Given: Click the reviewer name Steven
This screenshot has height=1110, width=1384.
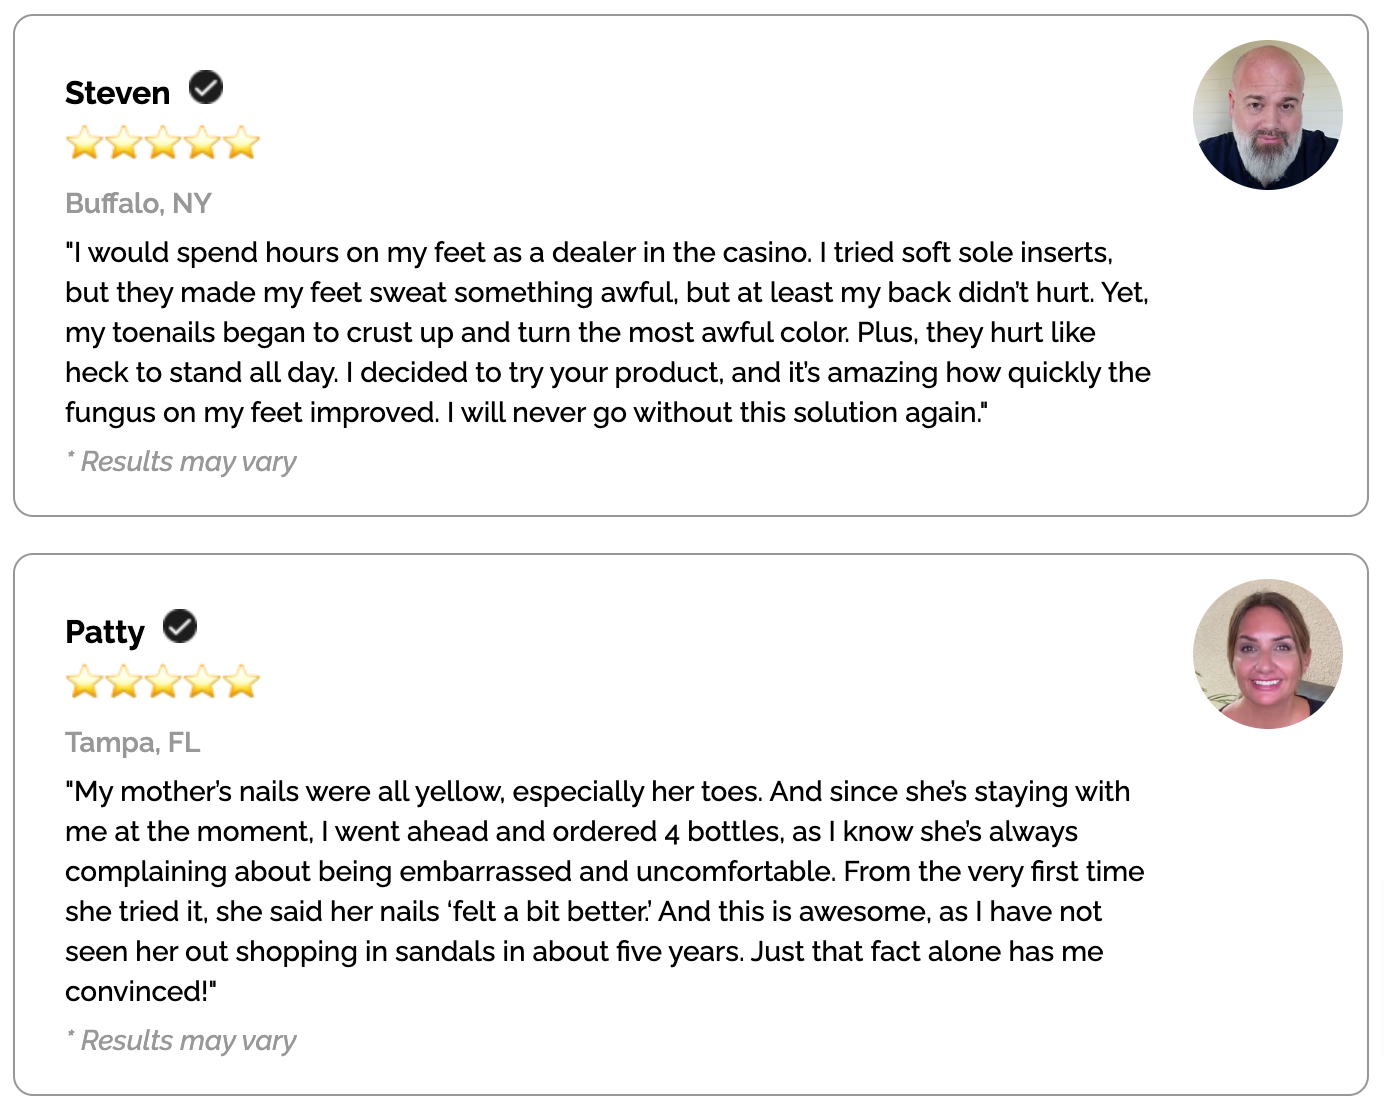Looking at the screenshot, I should (x=117, y=93).
